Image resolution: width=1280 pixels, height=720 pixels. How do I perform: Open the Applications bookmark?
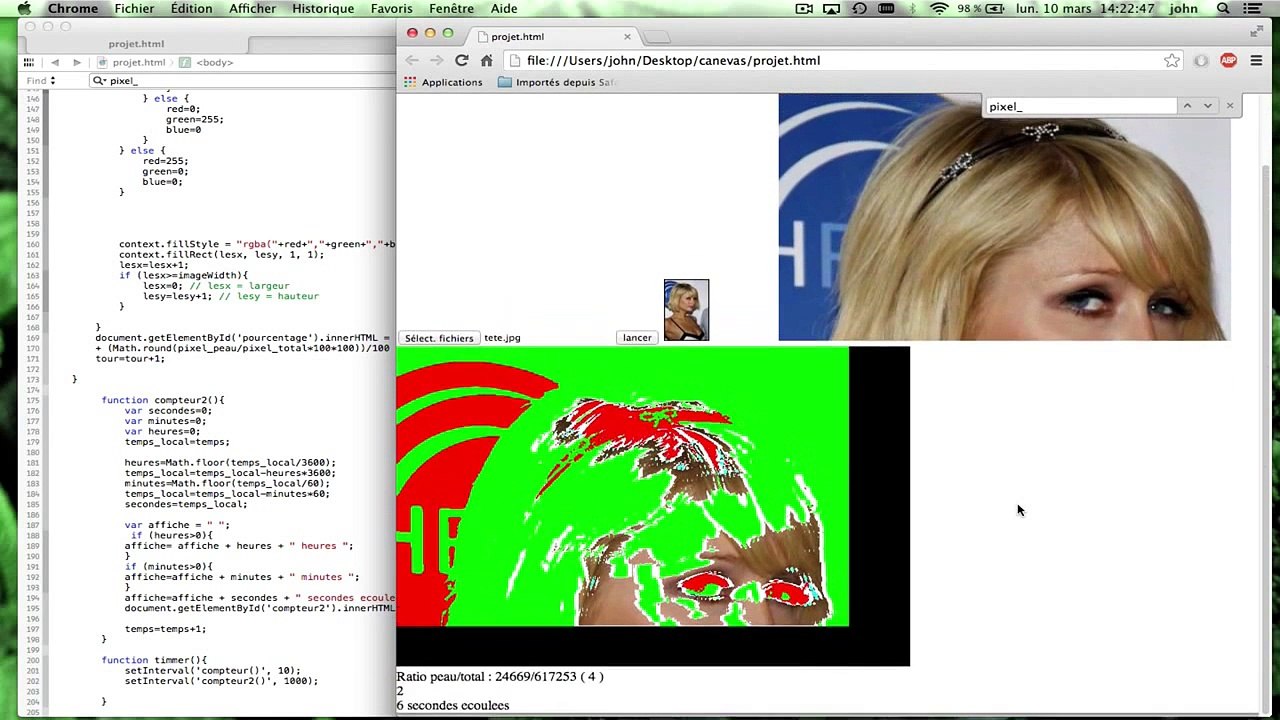pyautogui.click(x=443, y=82)
